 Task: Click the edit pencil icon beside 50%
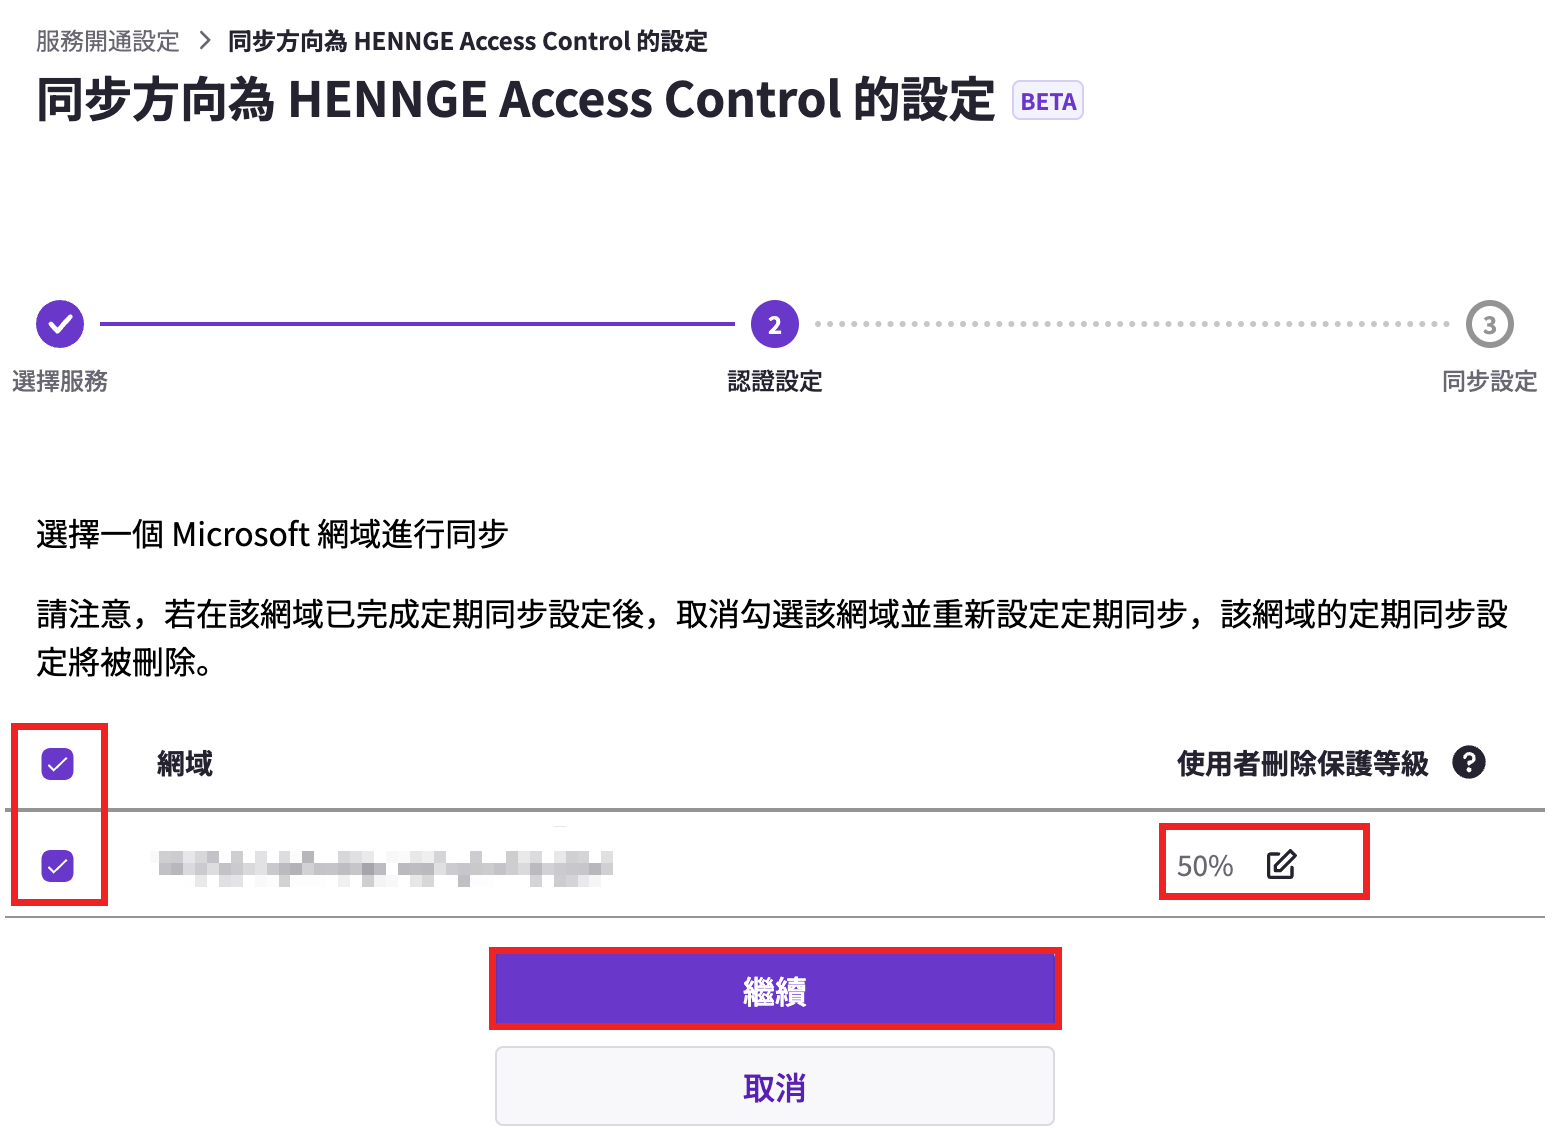(x=1281, y=864)
